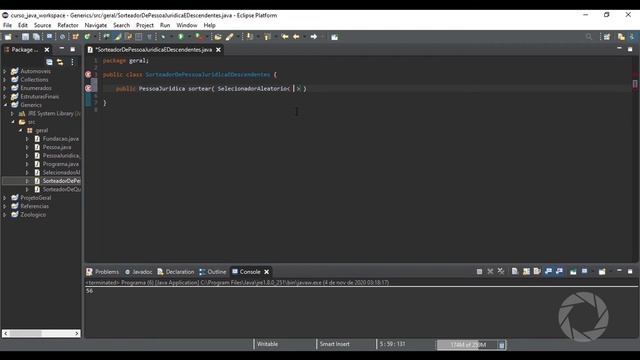Screen dimensions: 640x360
Task: Click Display Selected Console icon
Action: click(584, 271)
